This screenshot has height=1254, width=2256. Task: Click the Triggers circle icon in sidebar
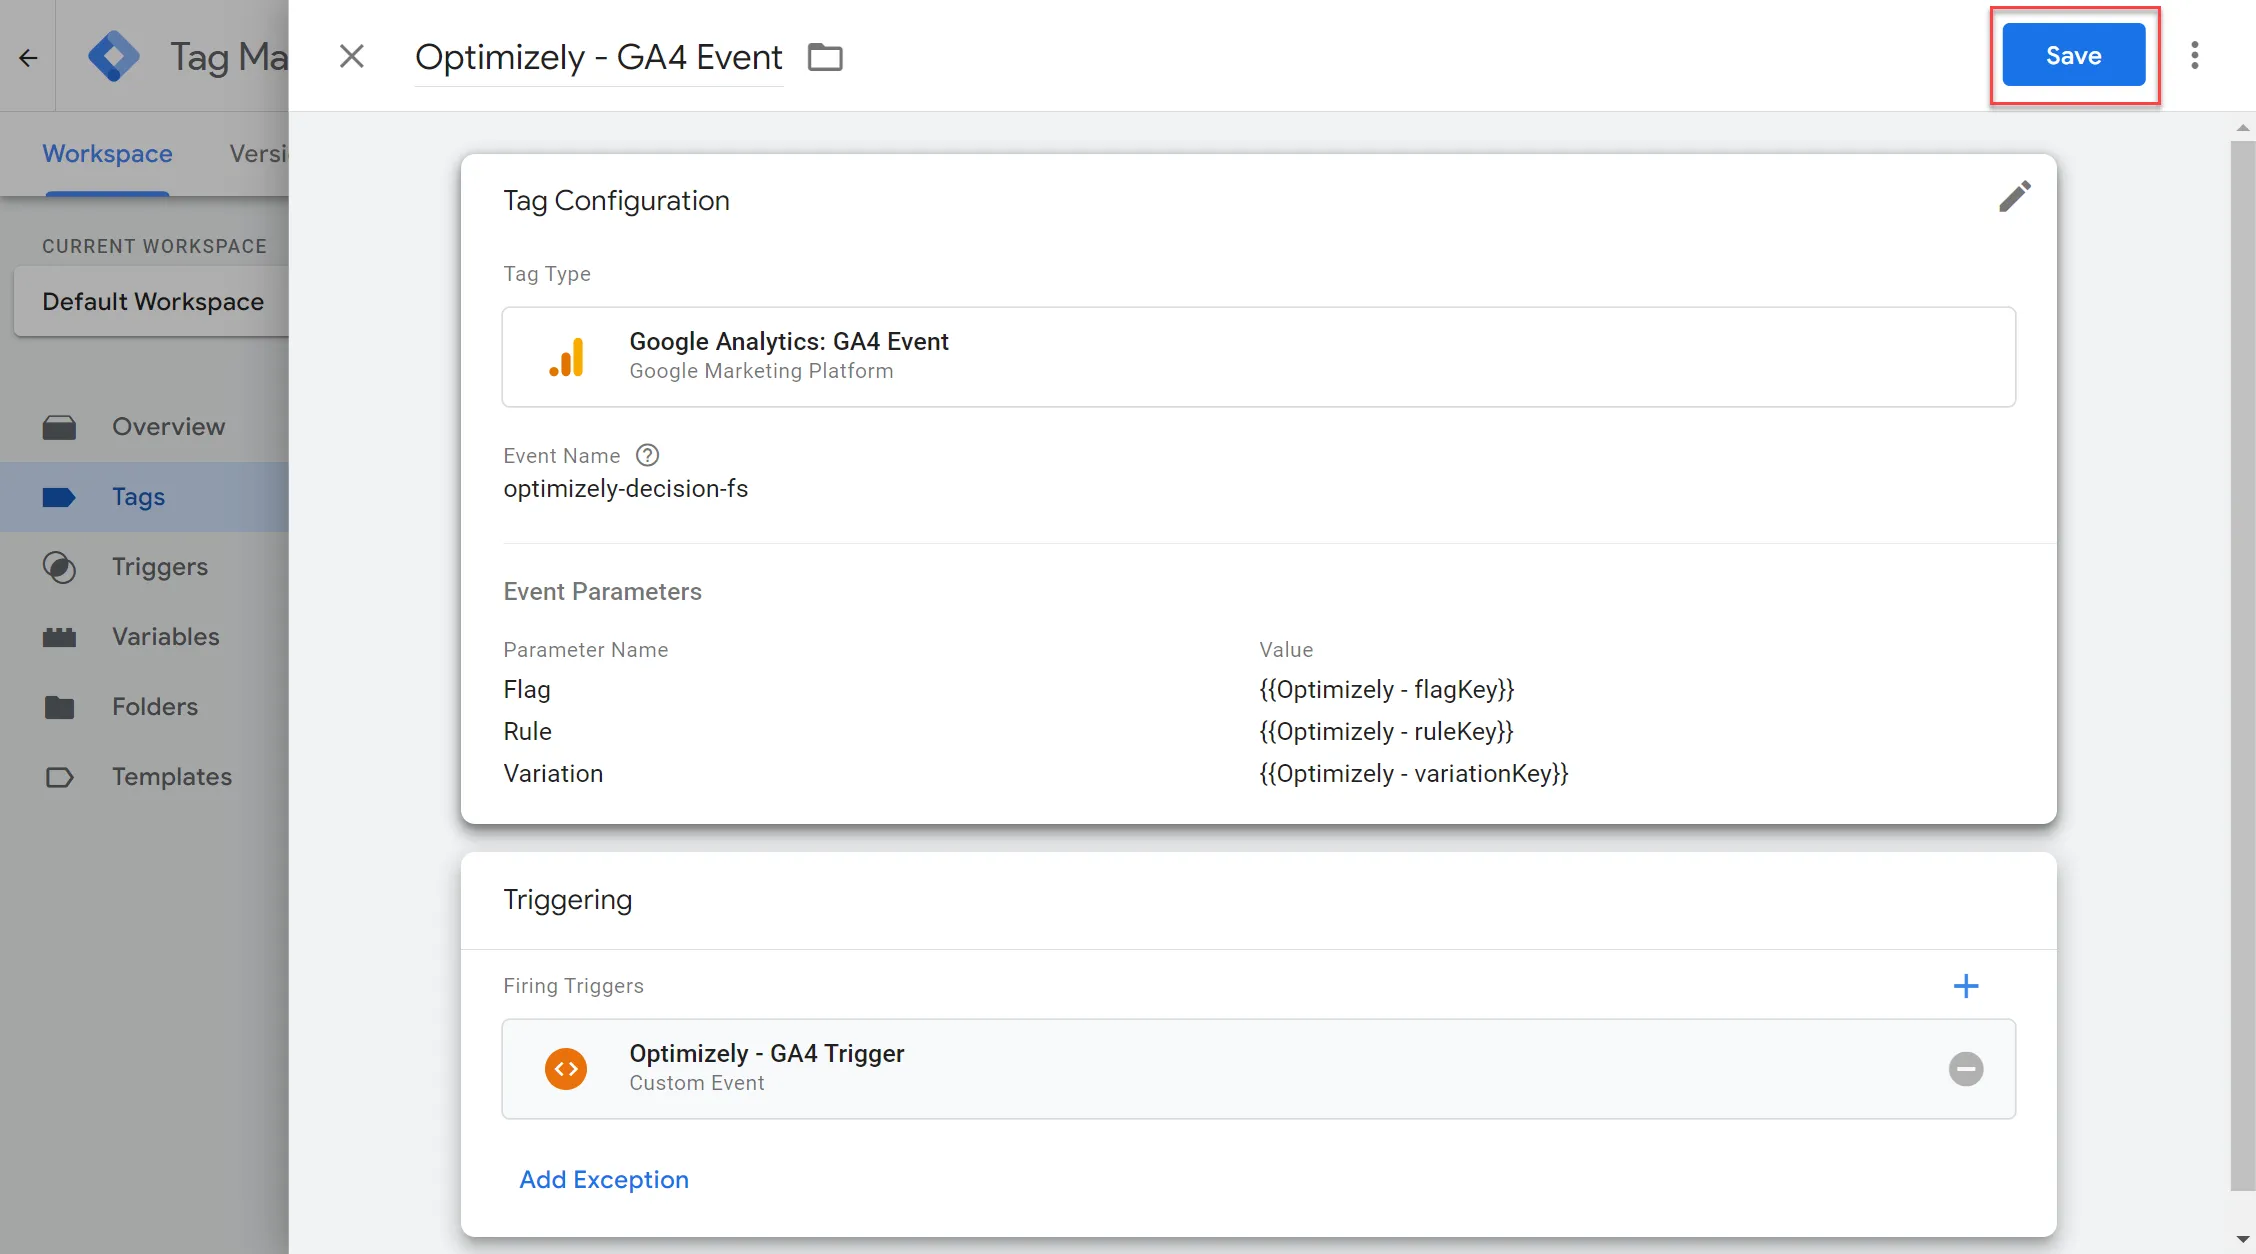coord(59,567)
